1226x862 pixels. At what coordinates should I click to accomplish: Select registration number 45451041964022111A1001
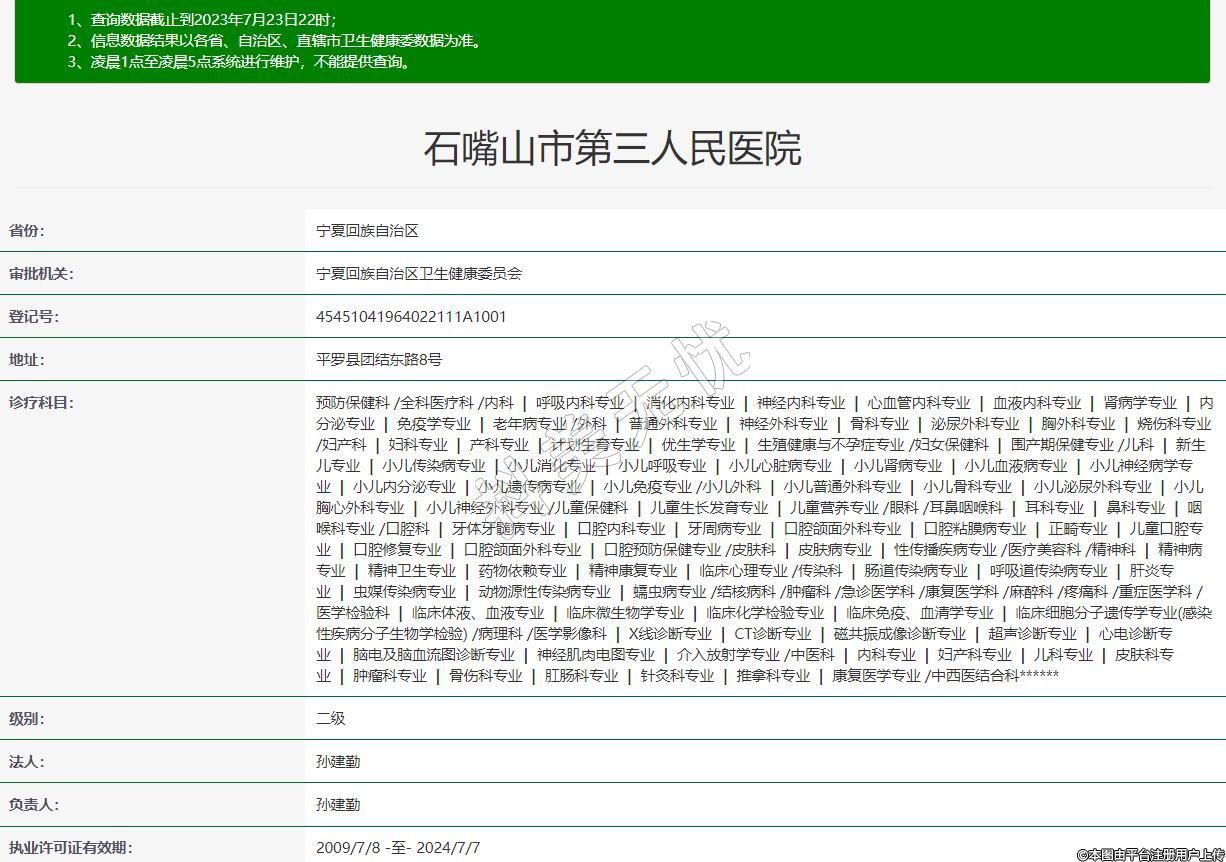click(411, 316)
